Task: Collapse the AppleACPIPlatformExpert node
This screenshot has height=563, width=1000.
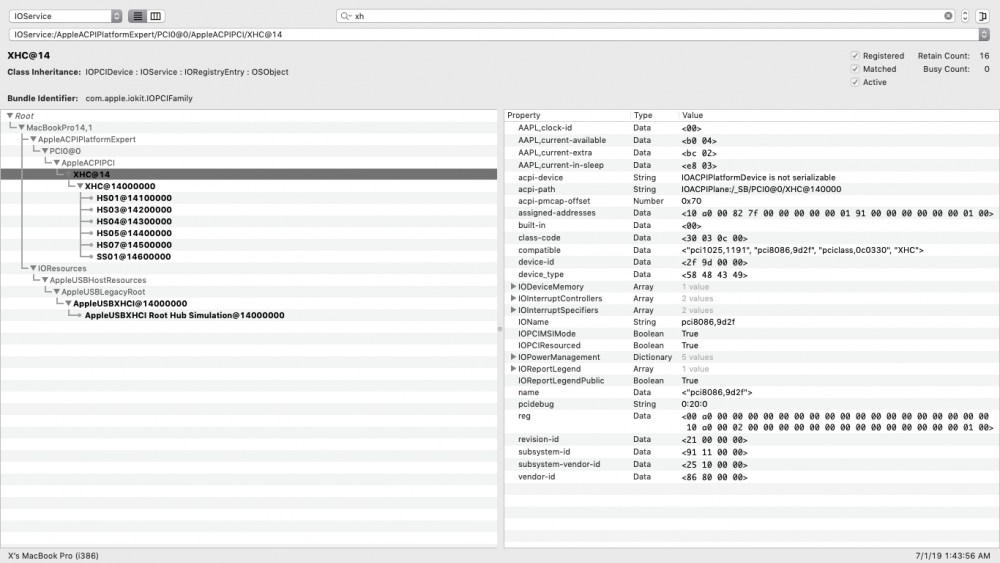Action: (33, 139)
